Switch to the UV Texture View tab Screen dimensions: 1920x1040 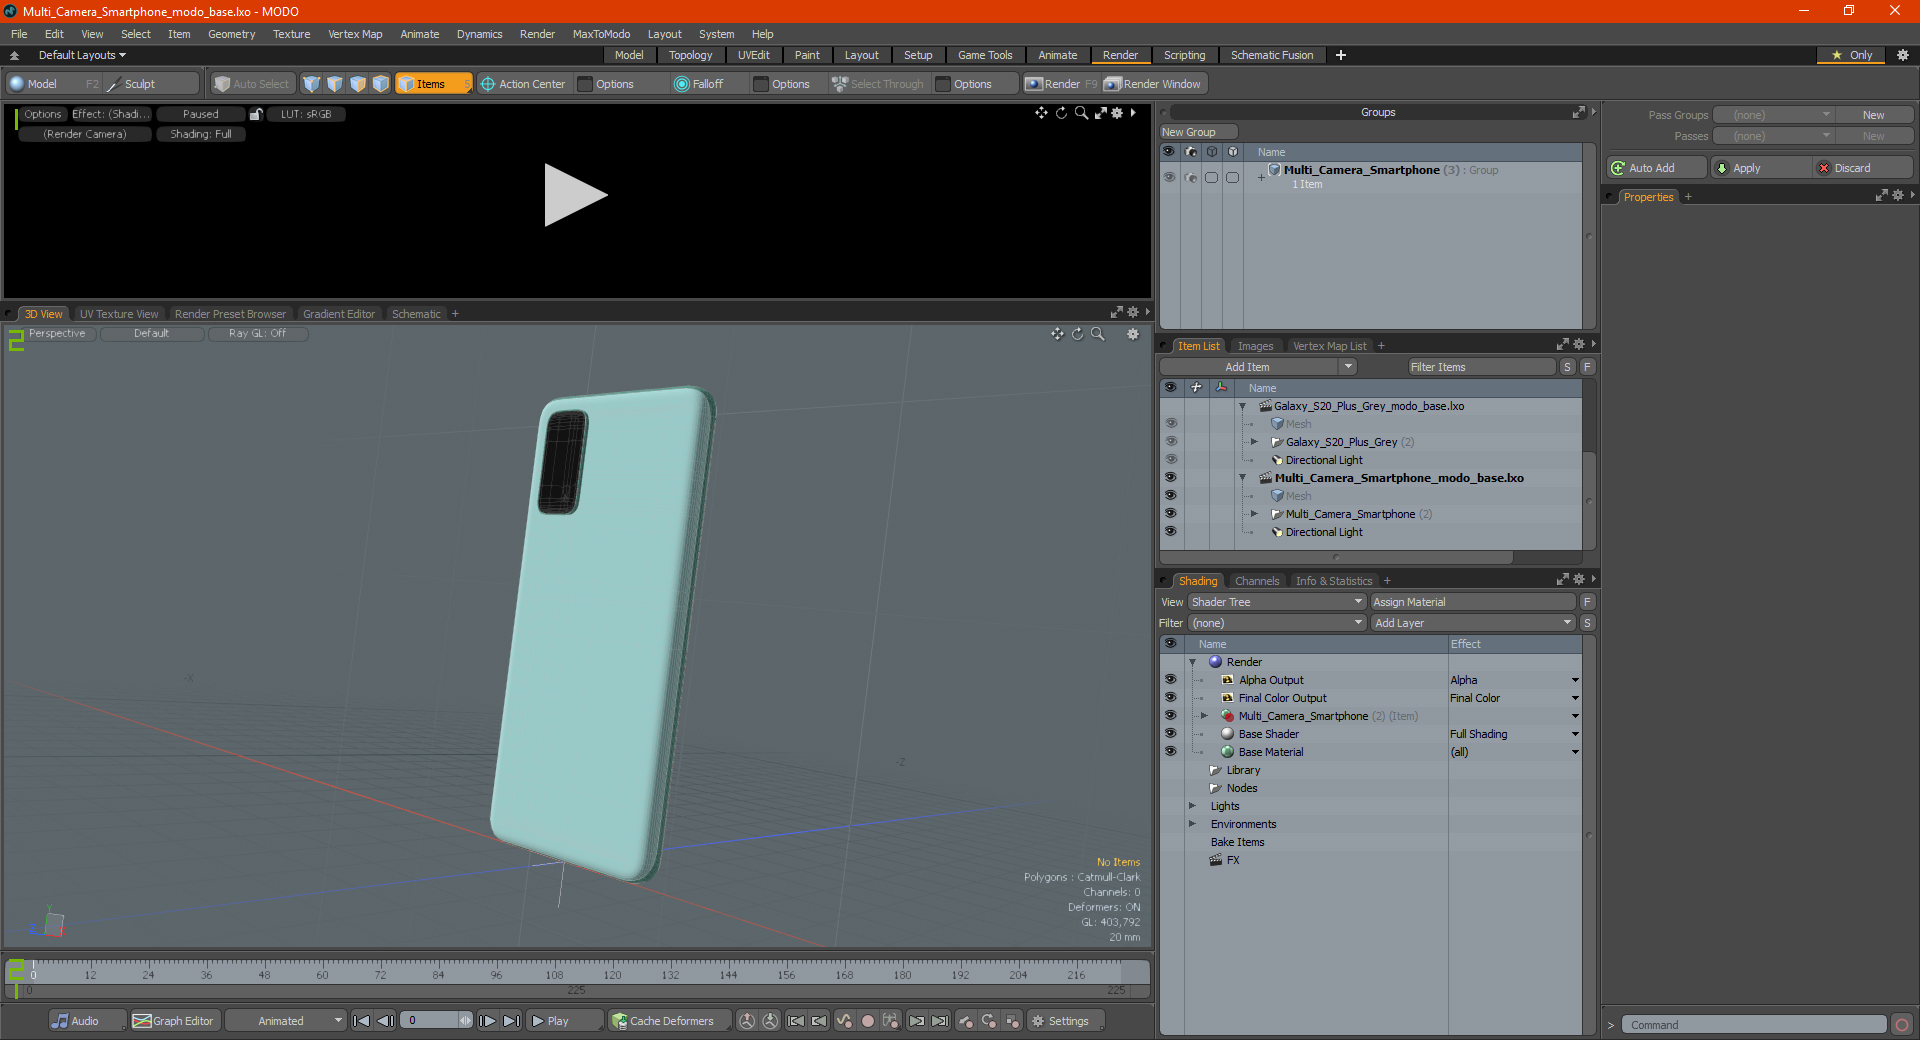119,314
